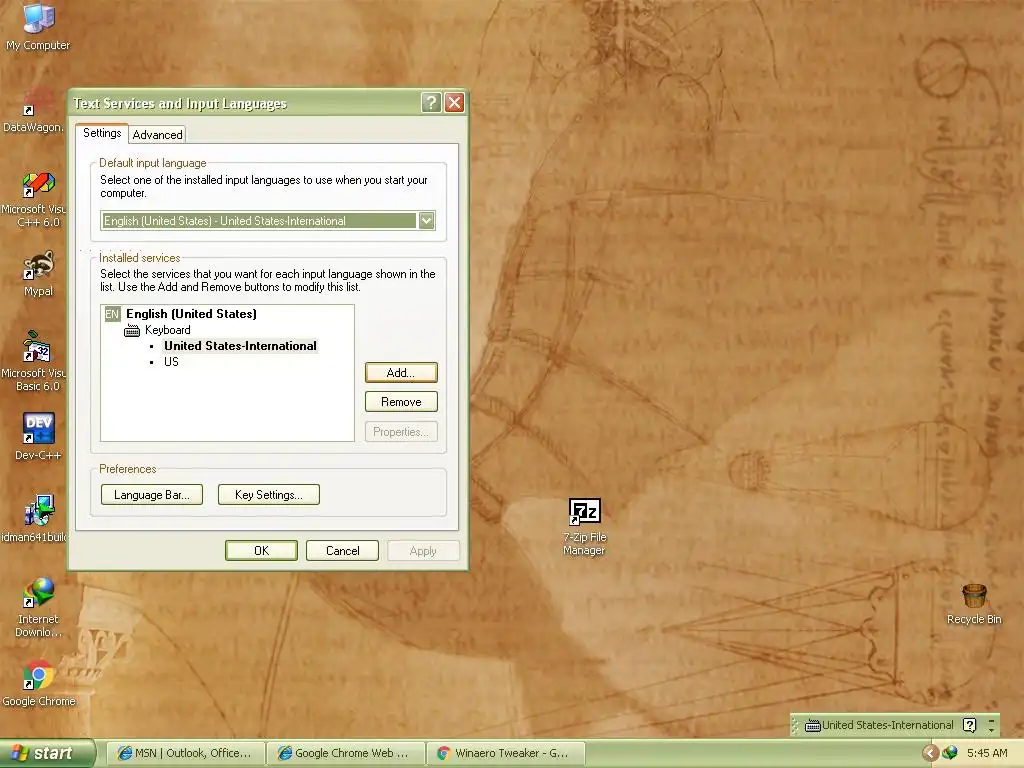Select Microsoft Visual C++ 6.0 icon

pyautogui.click(x=33, y=199)
